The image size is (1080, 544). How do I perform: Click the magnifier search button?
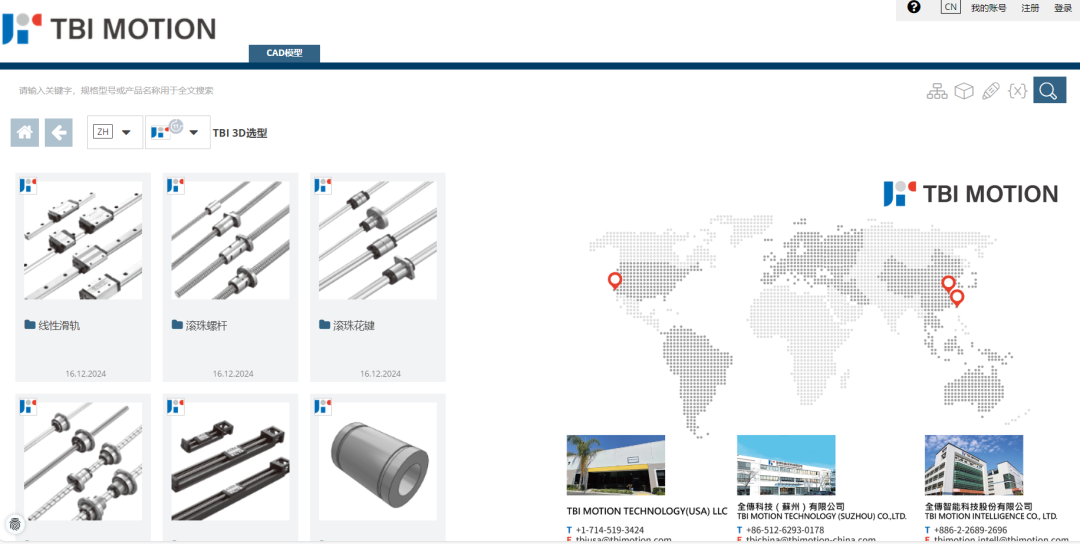1049,90
